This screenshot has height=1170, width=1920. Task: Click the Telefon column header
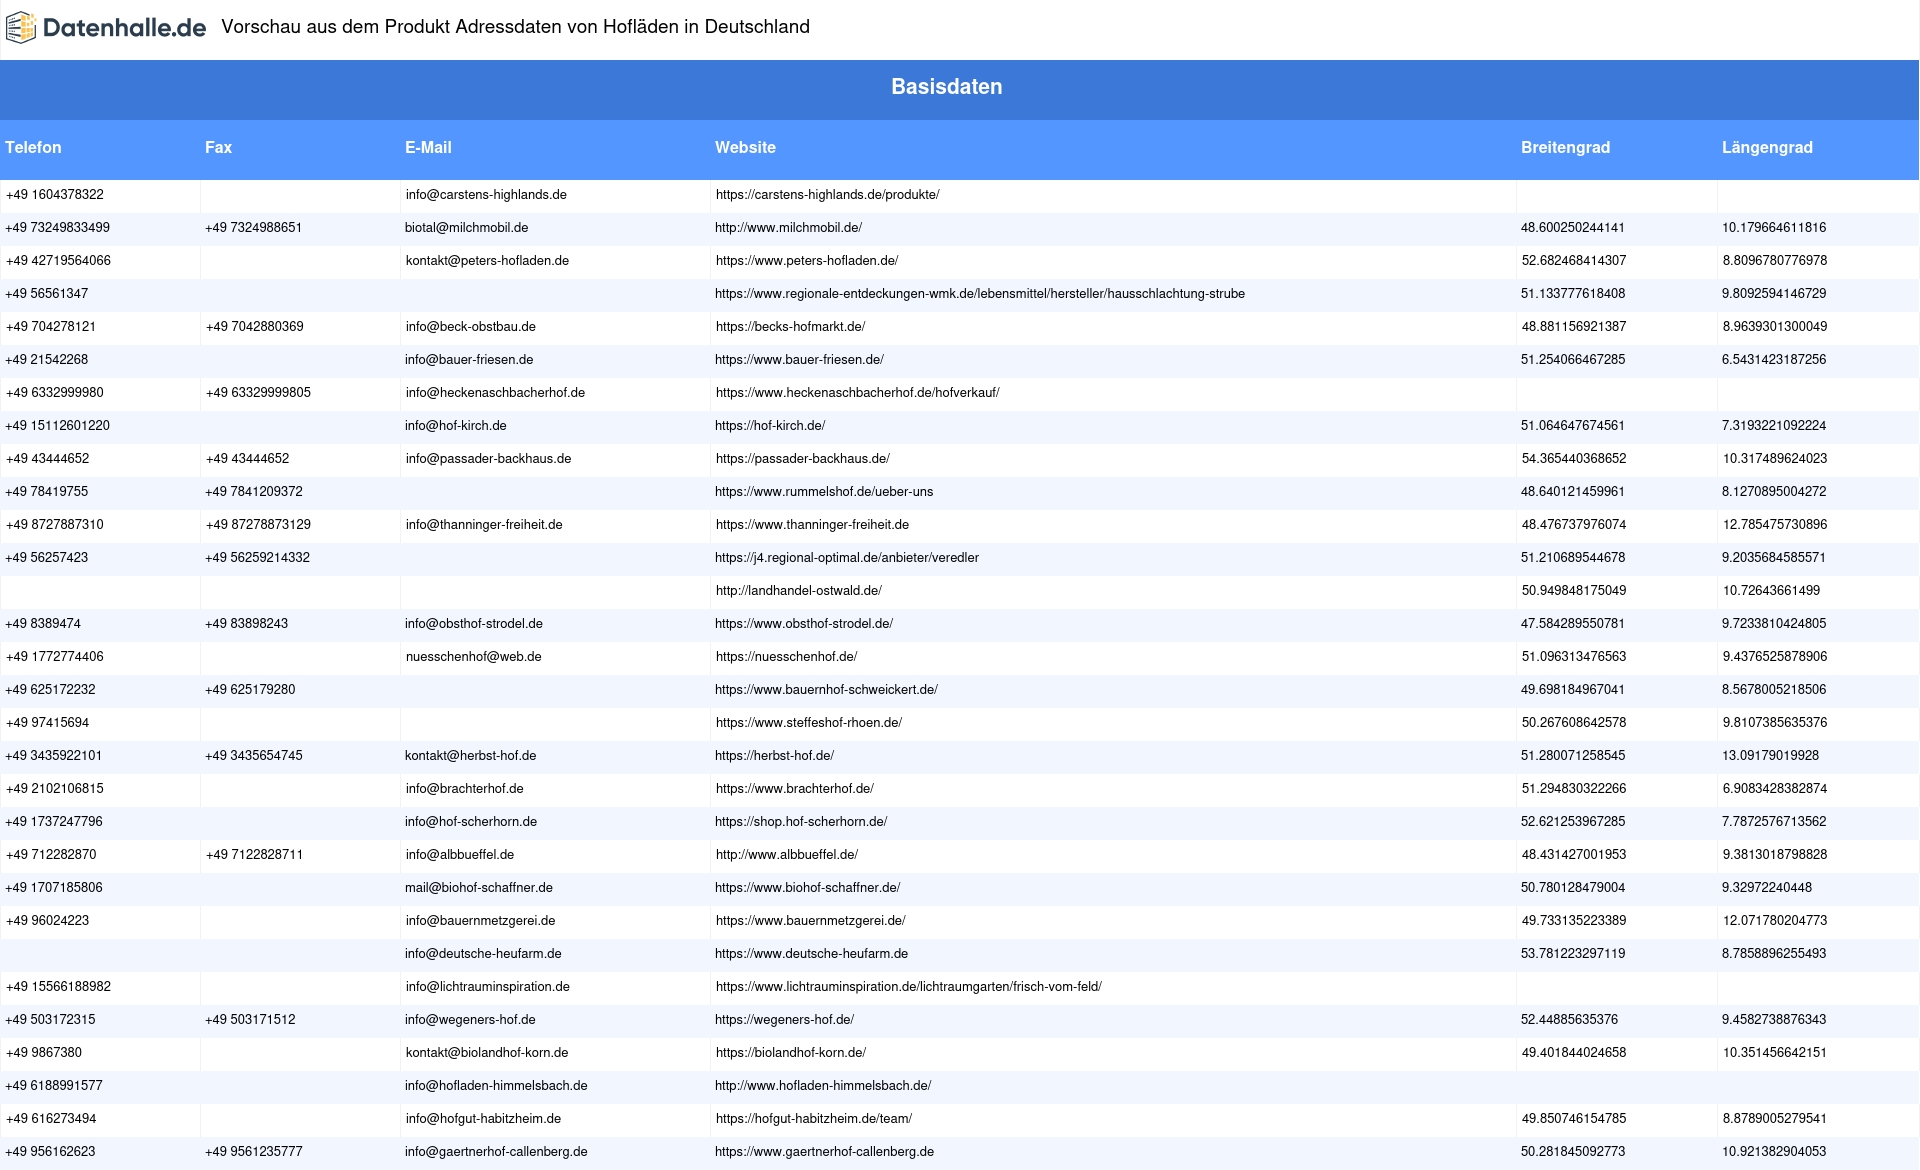33,147
